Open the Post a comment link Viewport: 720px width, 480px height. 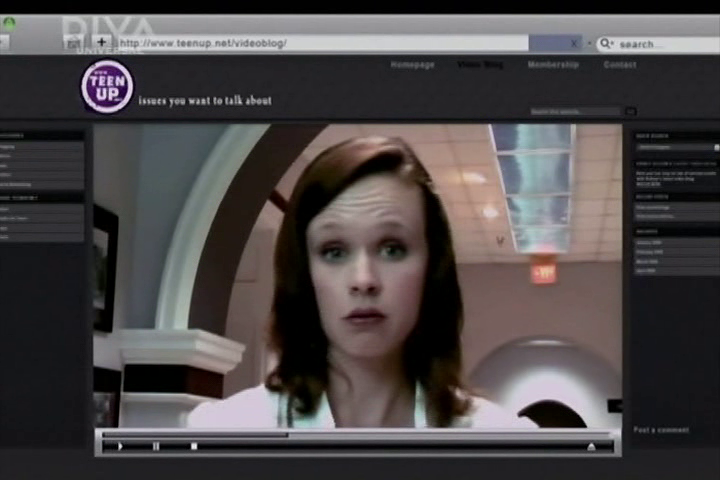point(661,430)
